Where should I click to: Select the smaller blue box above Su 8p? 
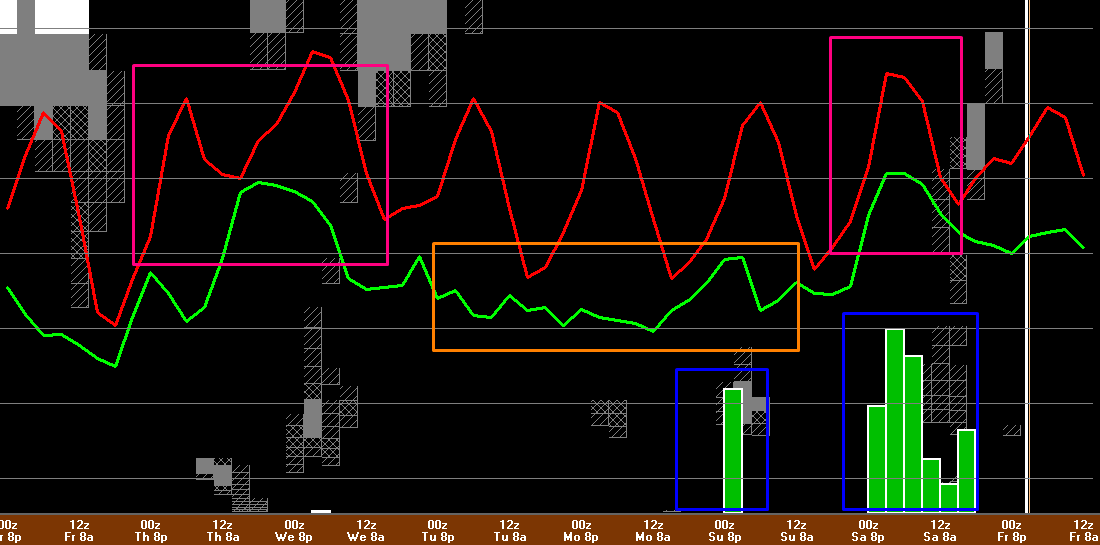(677, 440)
